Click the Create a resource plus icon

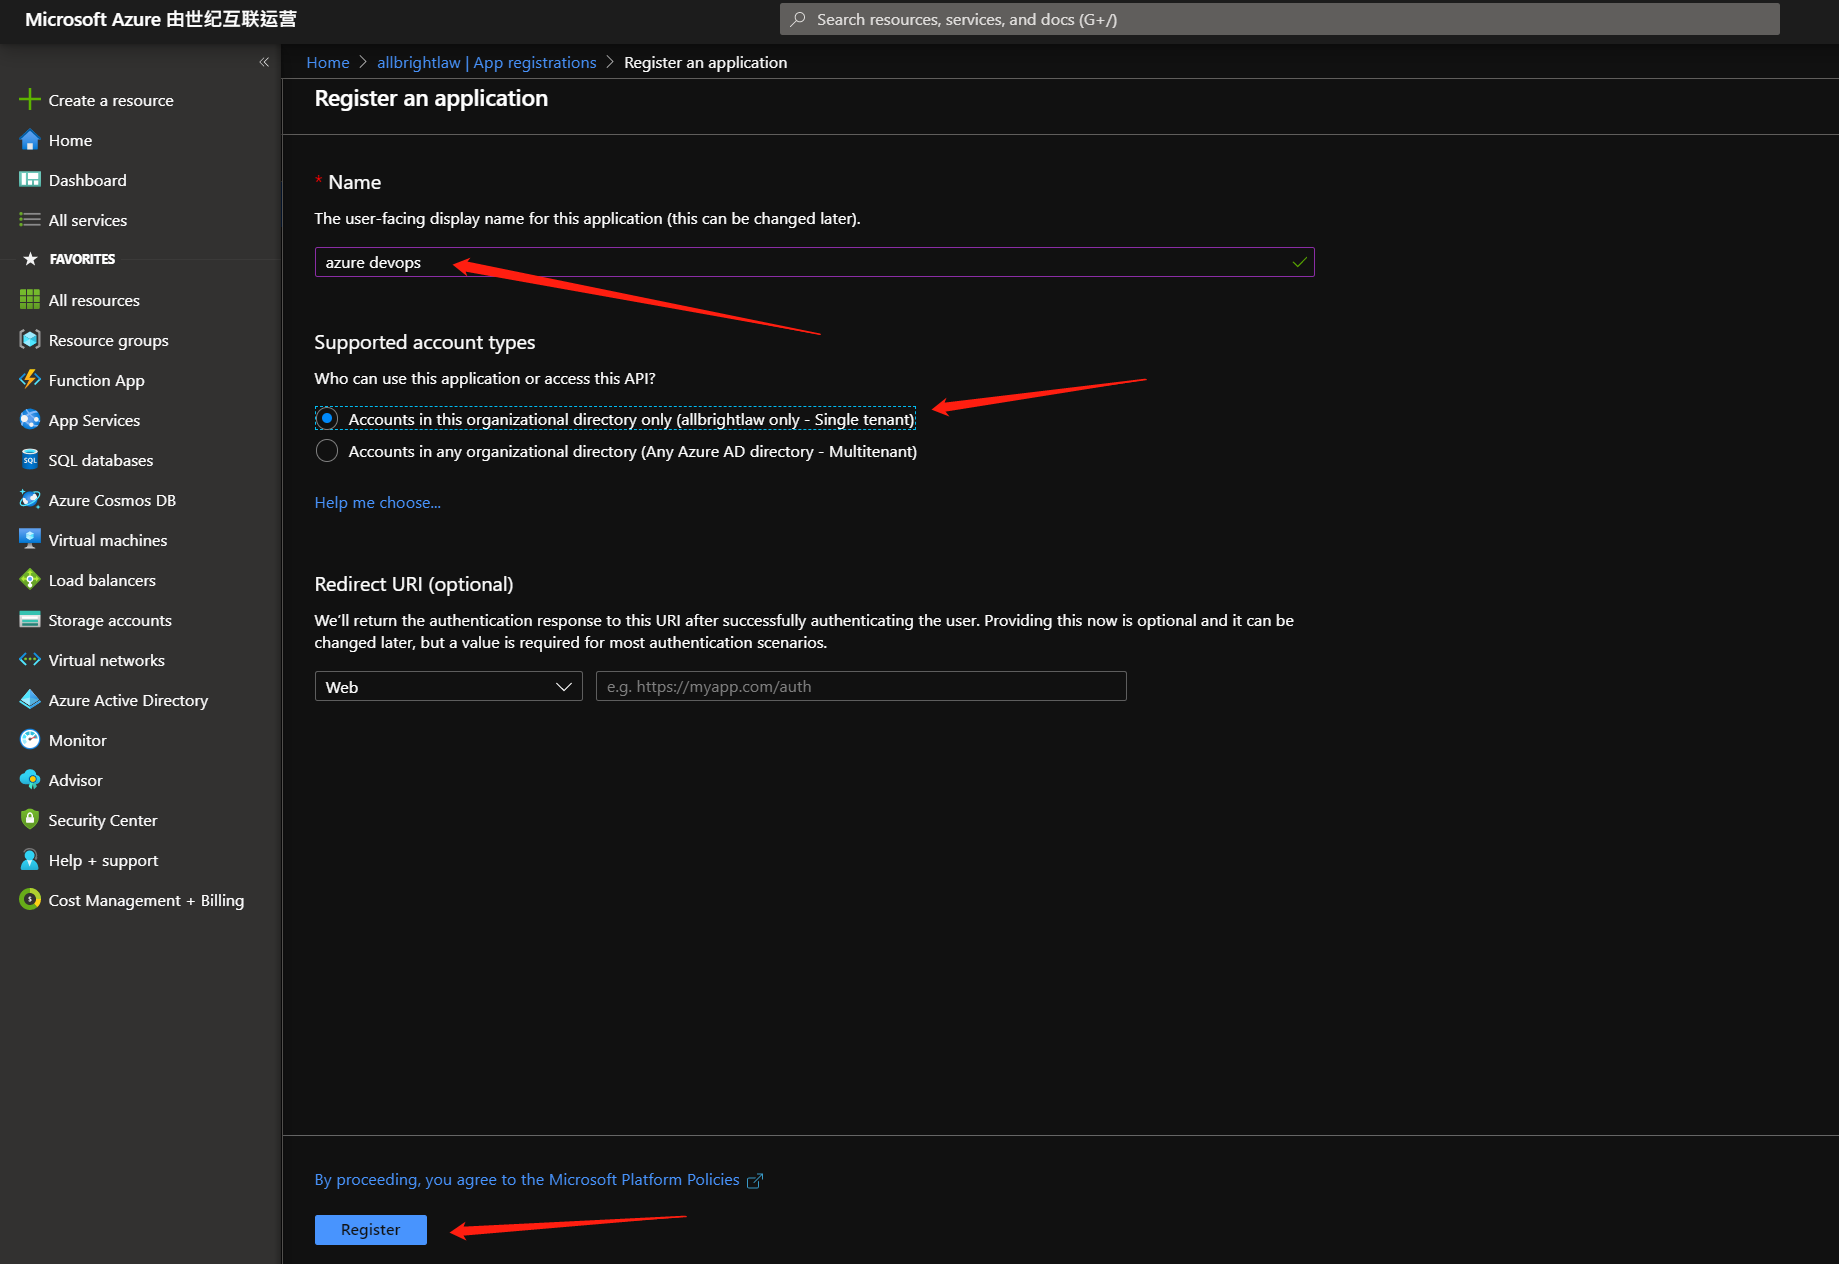coord(30,100)
